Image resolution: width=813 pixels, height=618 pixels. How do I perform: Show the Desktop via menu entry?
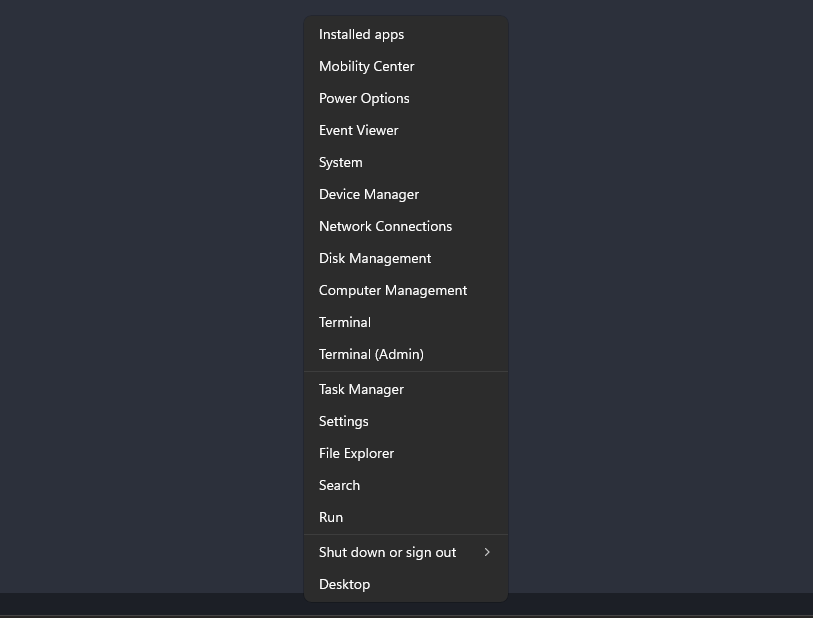(405, 584)
